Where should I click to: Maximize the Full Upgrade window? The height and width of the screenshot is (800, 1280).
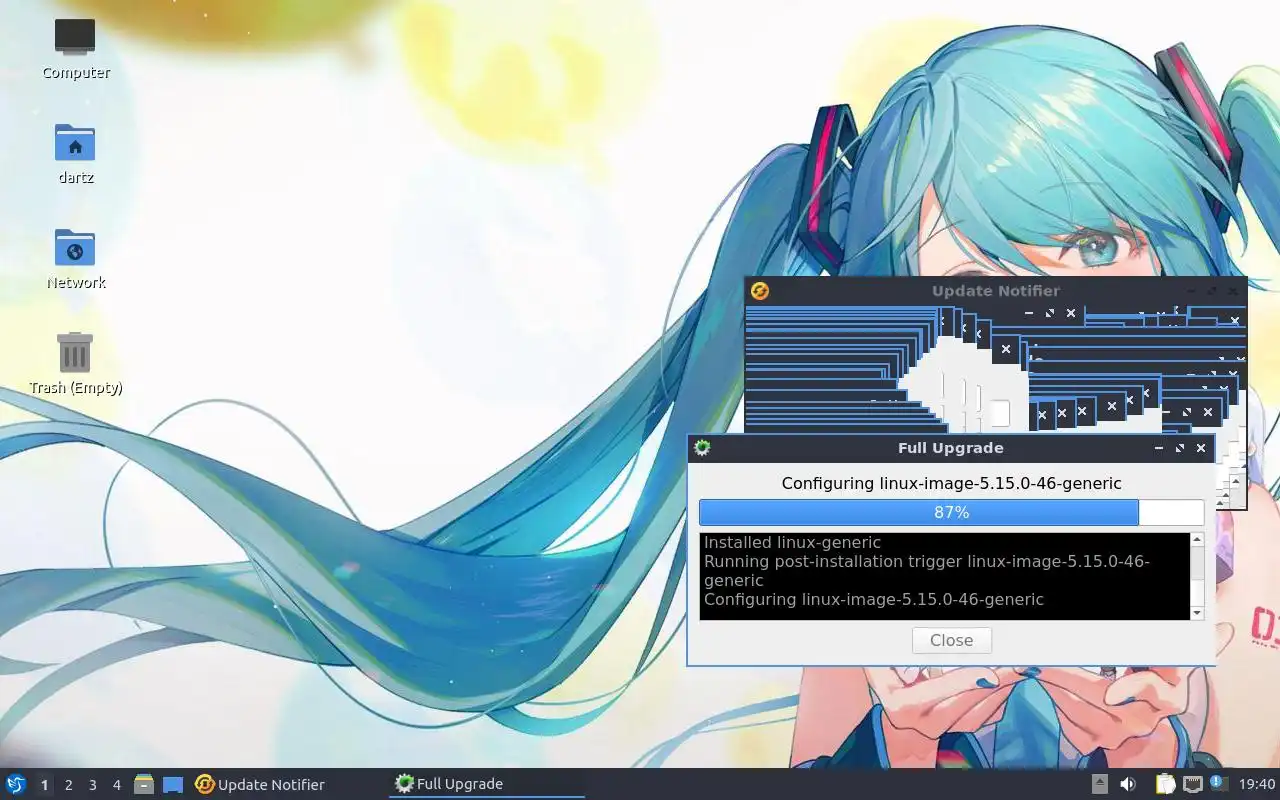(1180, 448)
